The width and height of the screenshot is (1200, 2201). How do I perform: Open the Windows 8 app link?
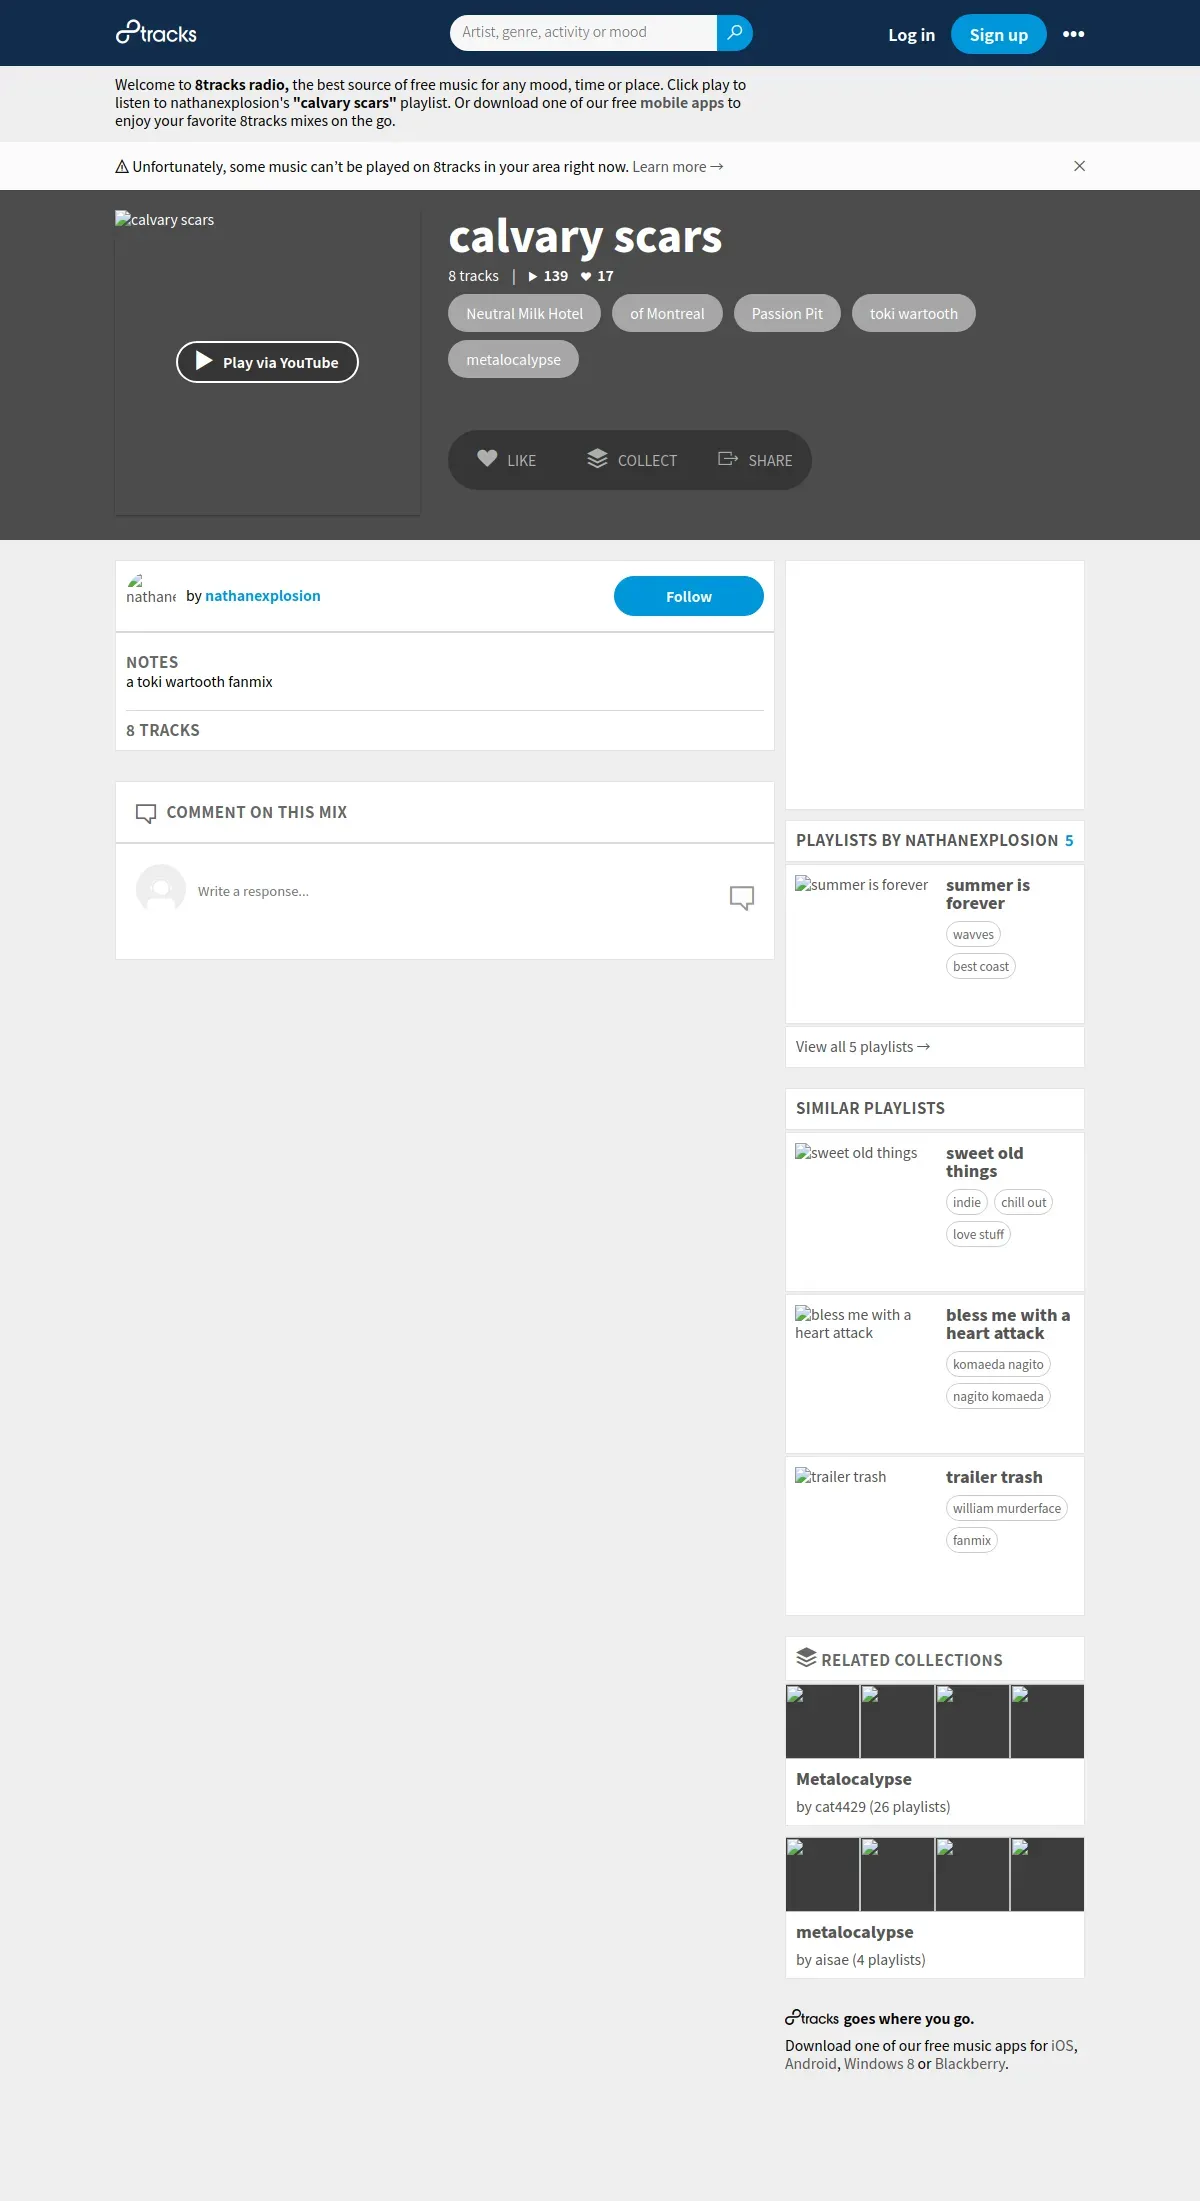[x=879, y=2064]
